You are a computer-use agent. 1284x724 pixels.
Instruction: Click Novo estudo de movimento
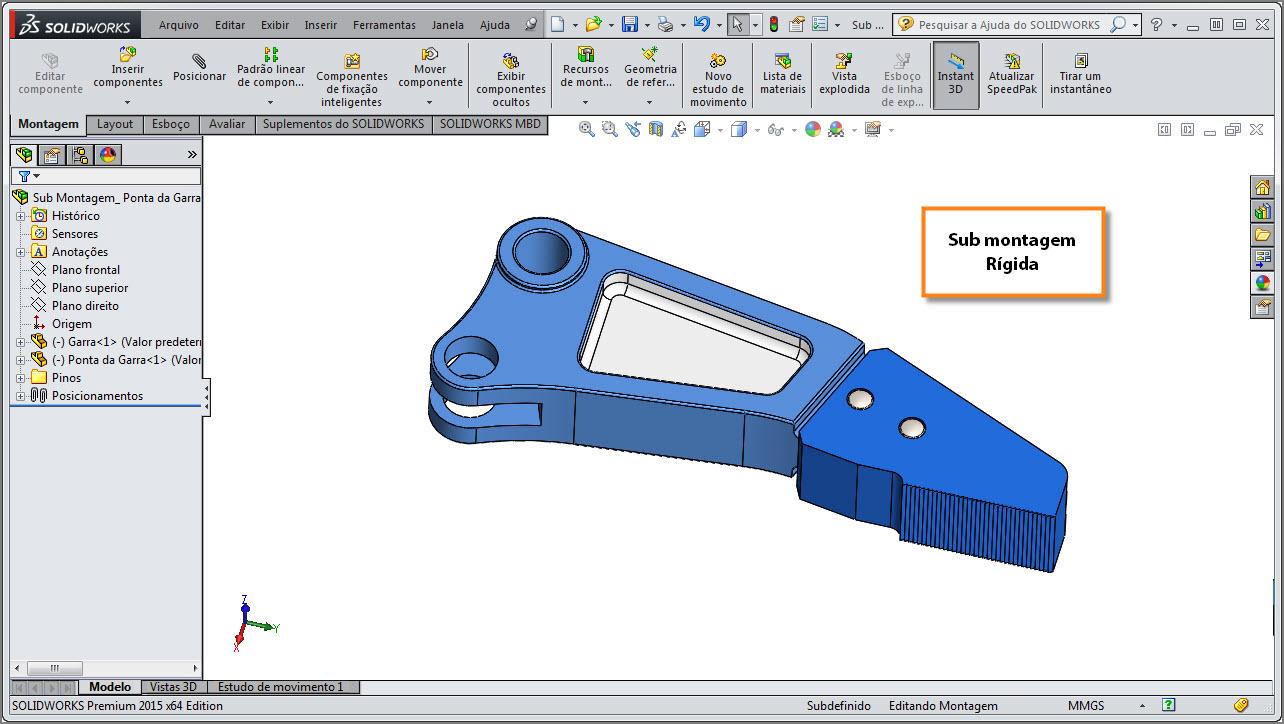[x=717, y=70]
